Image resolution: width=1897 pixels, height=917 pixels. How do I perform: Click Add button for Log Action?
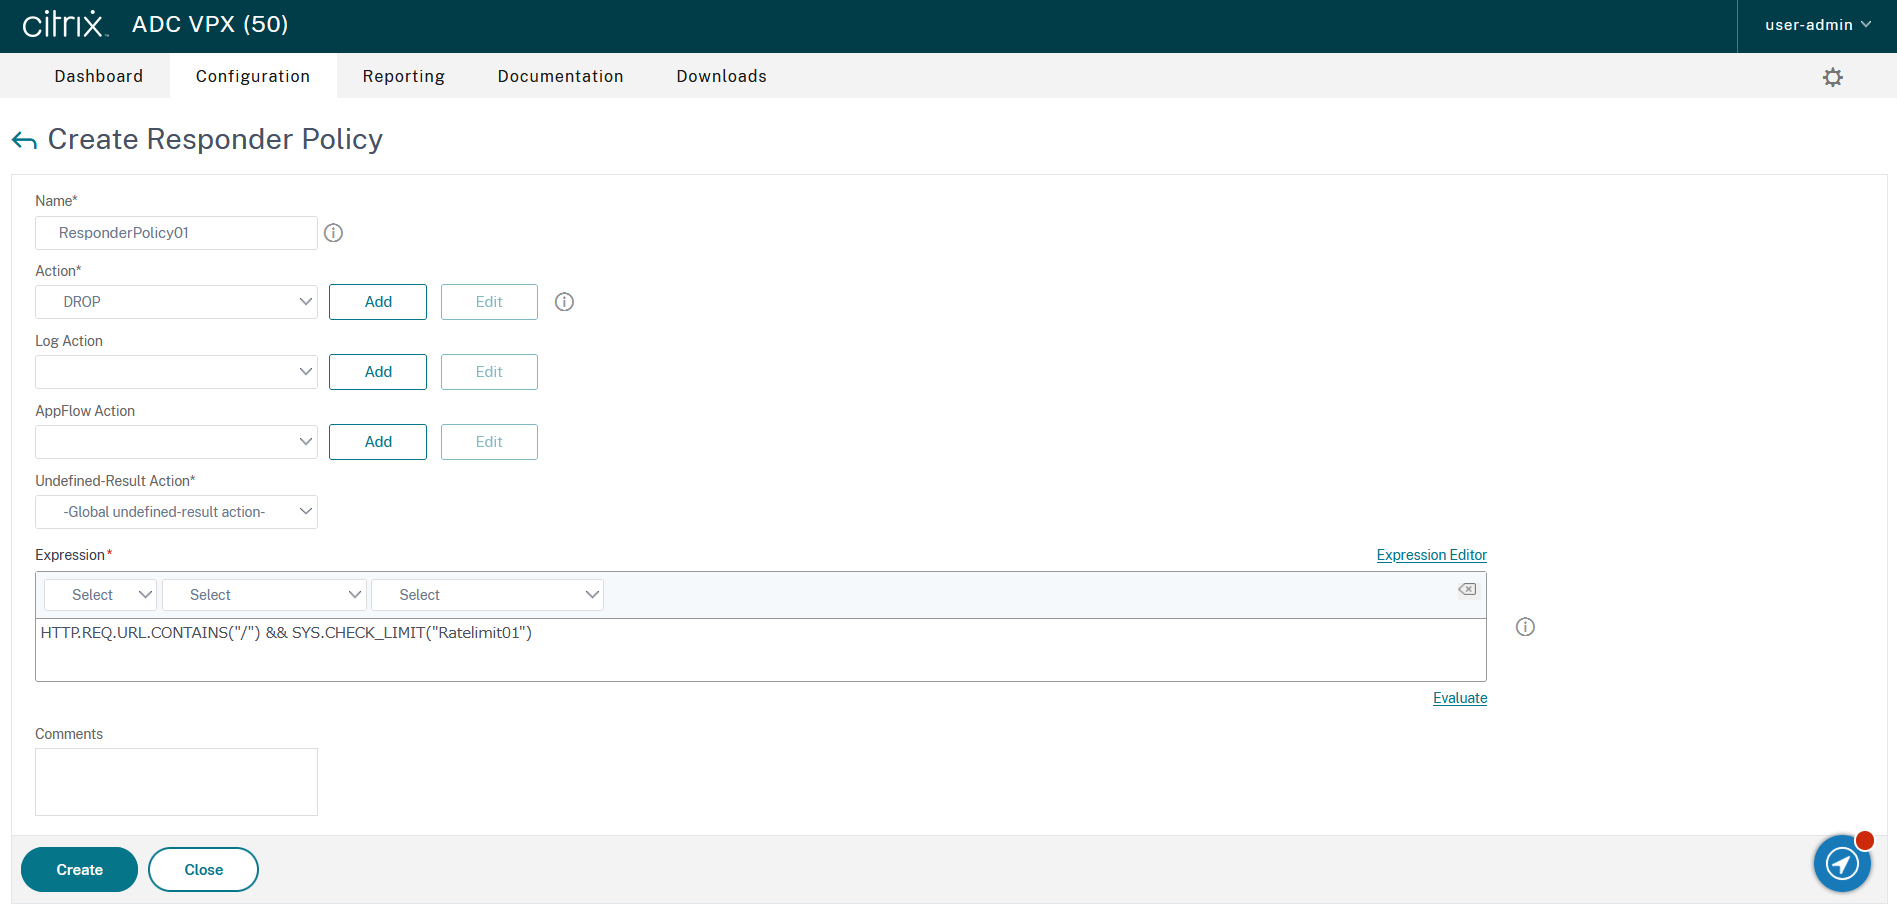(378, 372)
